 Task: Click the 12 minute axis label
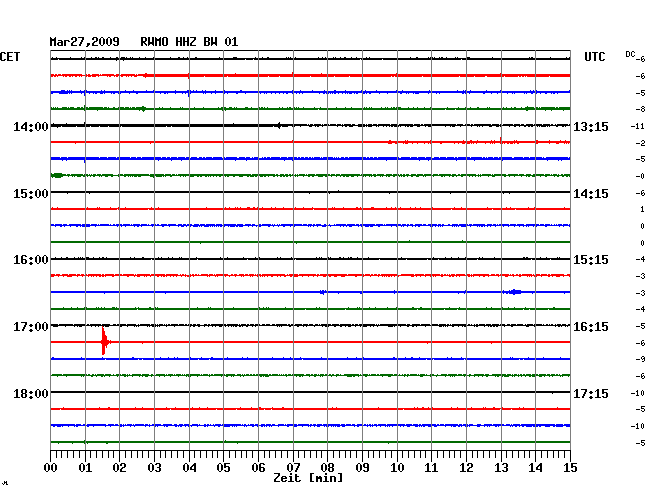pyautogui.click(x=466, y=468)
